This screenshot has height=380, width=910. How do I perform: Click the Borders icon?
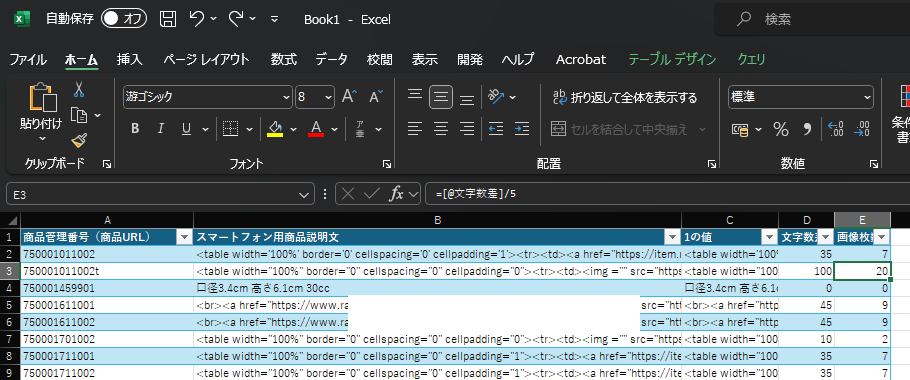(231, 129)
